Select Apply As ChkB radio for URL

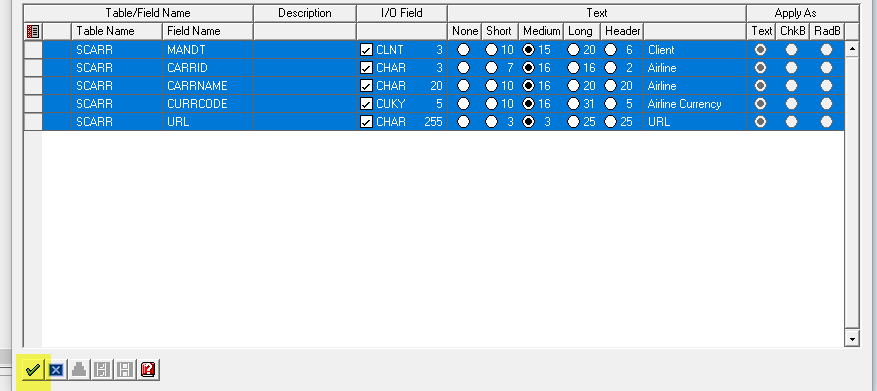click(791, 121)
